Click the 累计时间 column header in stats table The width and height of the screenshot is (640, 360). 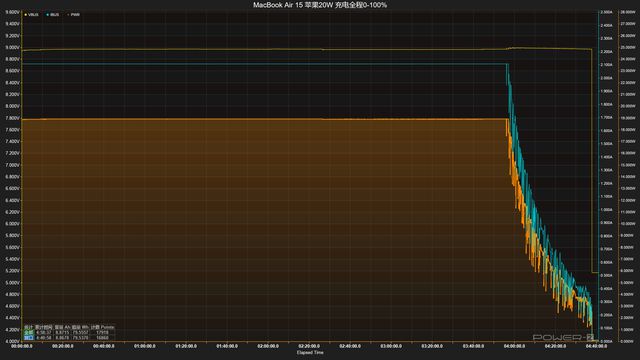44,327
